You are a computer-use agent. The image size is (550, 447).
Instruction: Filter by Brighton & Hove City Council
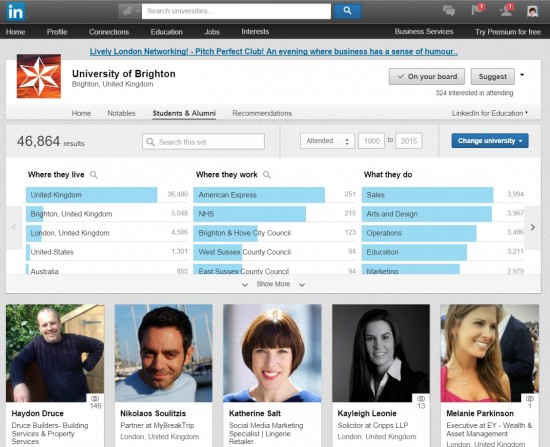click(x=275, y=233)
